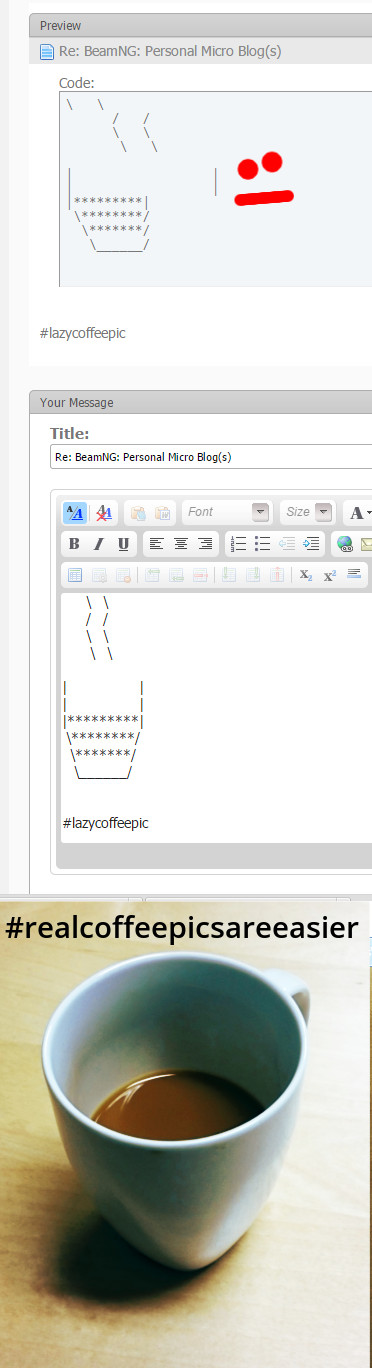Screen dimensions: 372x1368
Task: Click the #lazycoffeepic text in the preview
Action: coord(82,332)
